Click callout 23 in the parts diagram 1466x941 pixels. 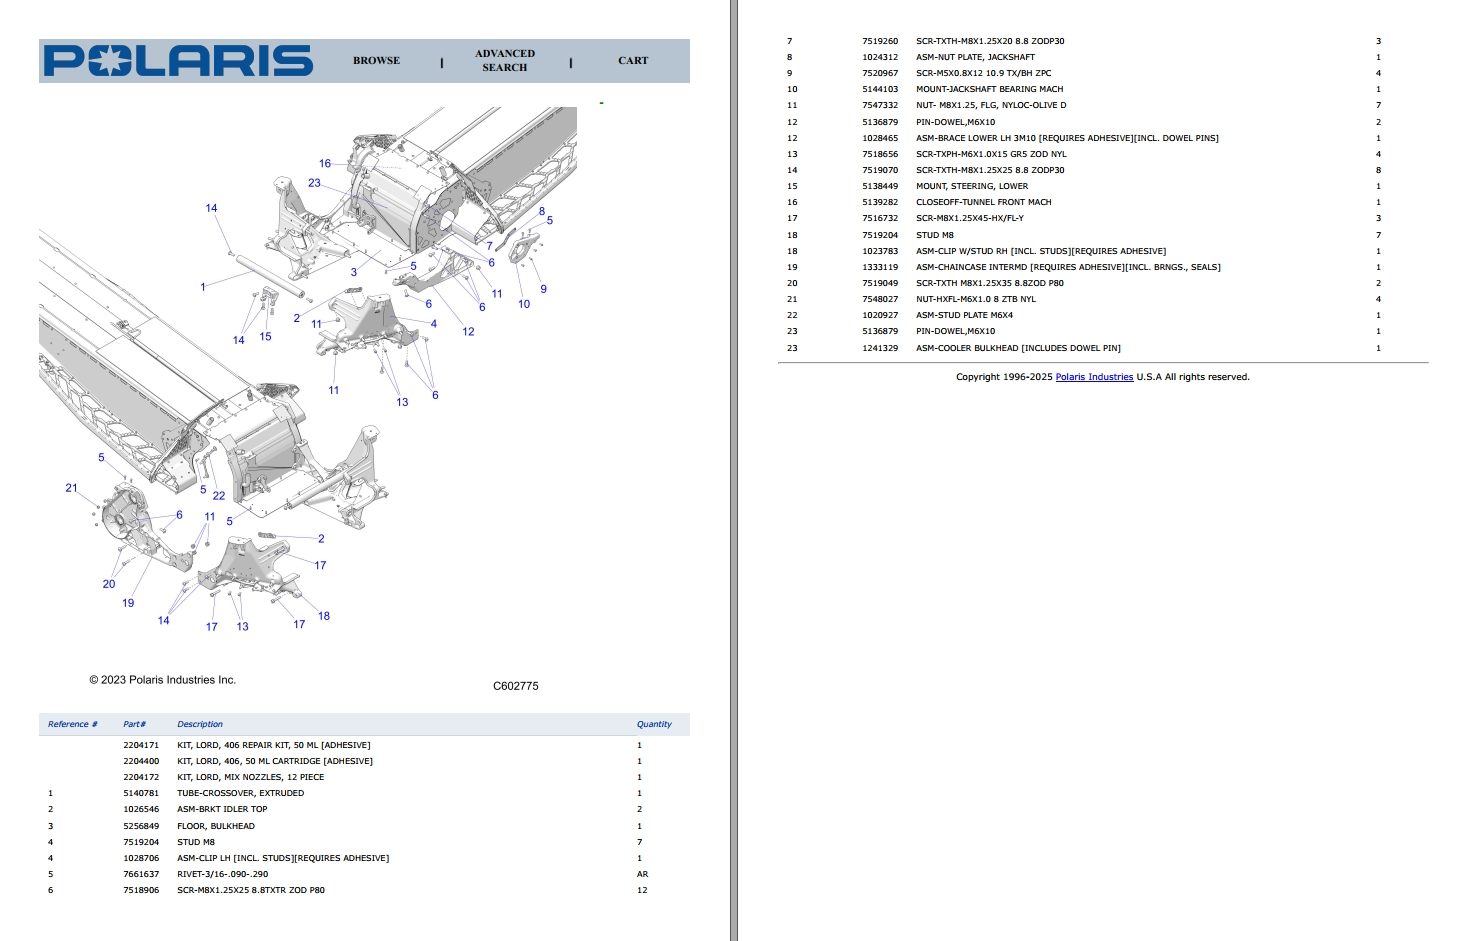(x=314, y=183)
